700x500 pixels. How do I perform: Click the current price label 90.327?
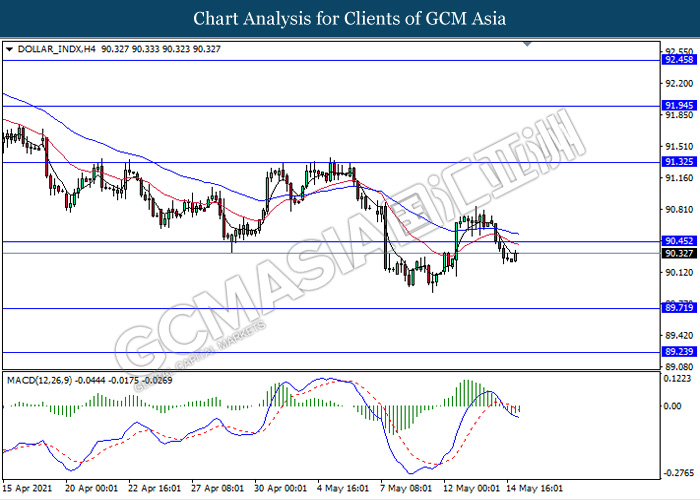click(679, 254)
